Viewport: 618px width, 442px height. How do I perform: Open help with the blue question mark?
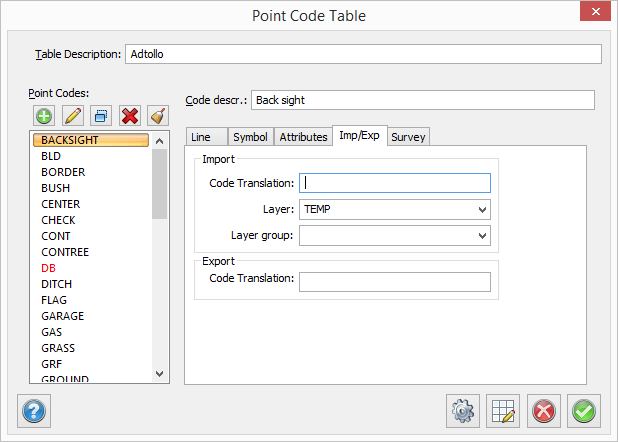pos(34,410)
